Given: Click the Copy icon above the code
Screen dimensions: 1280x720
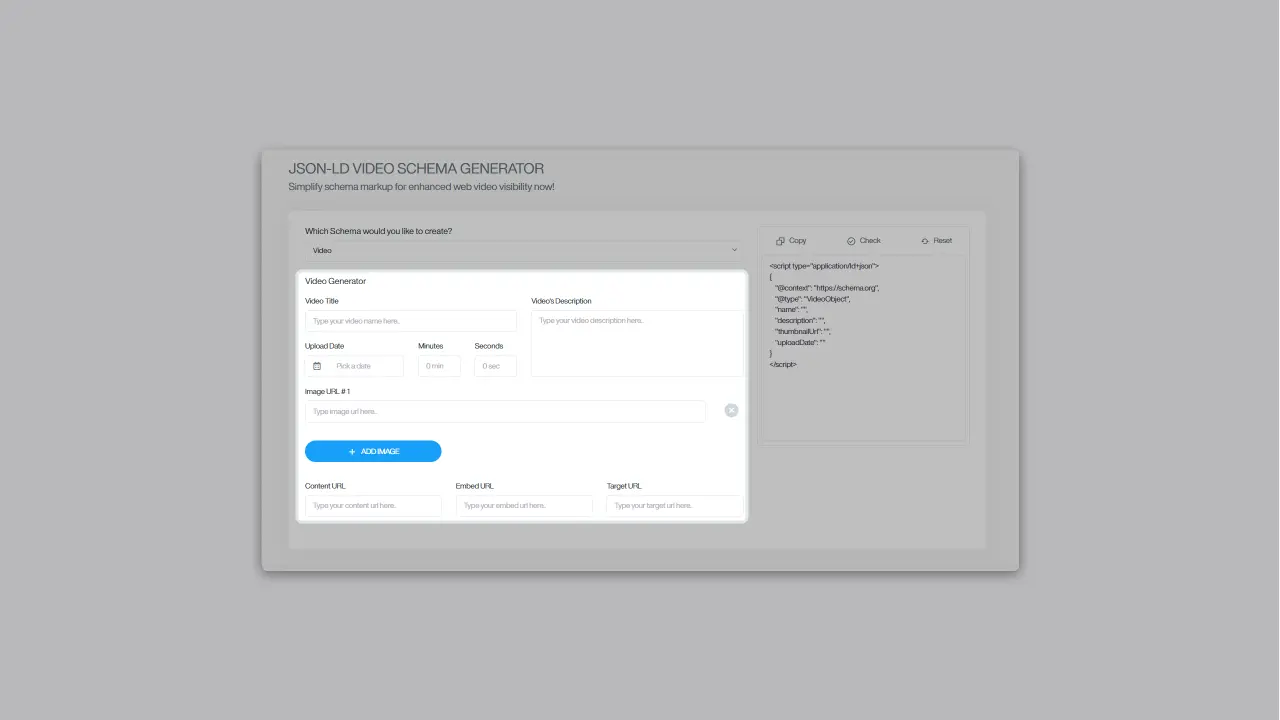Looking at the screenshot, I should (x=780, y=241).
